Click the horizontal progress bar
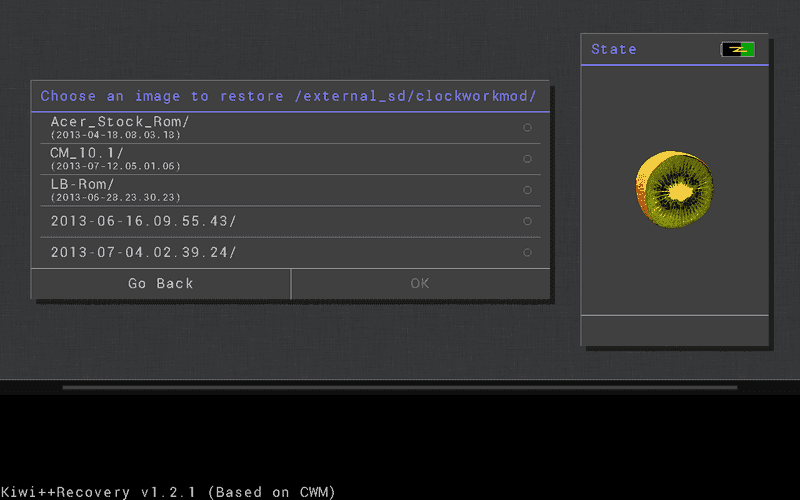800x500 pixels. point(400,387)
